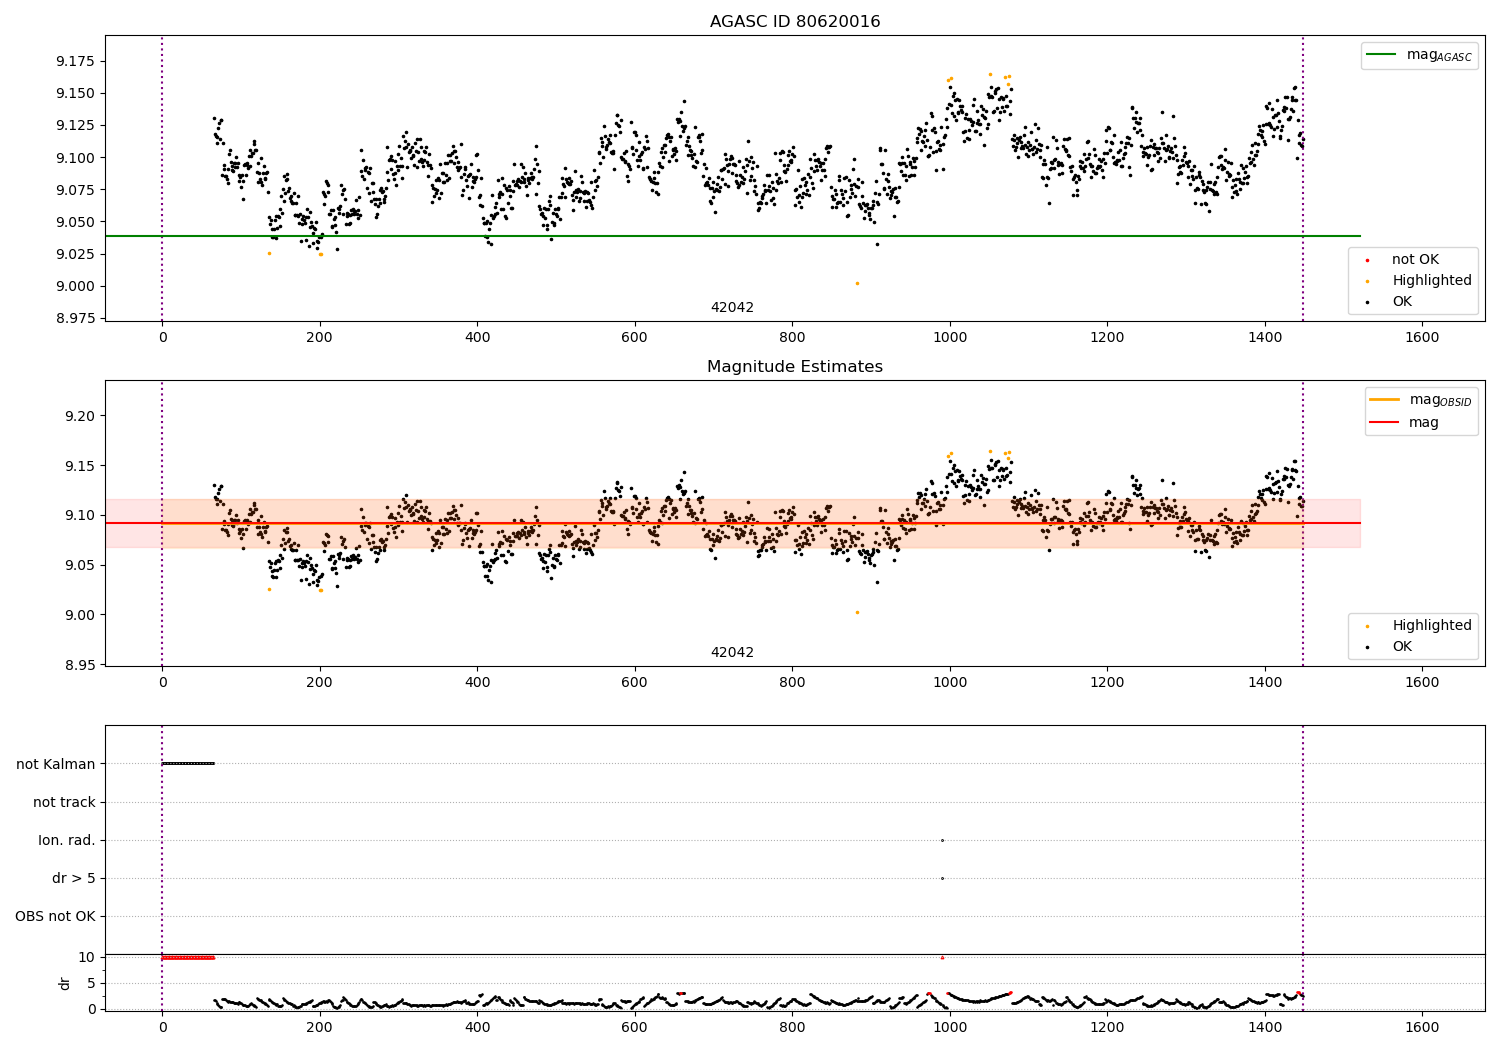Click the 'Ion. rad.' y-axis label
1500x1050 pixels.
(x=67, y=840)
